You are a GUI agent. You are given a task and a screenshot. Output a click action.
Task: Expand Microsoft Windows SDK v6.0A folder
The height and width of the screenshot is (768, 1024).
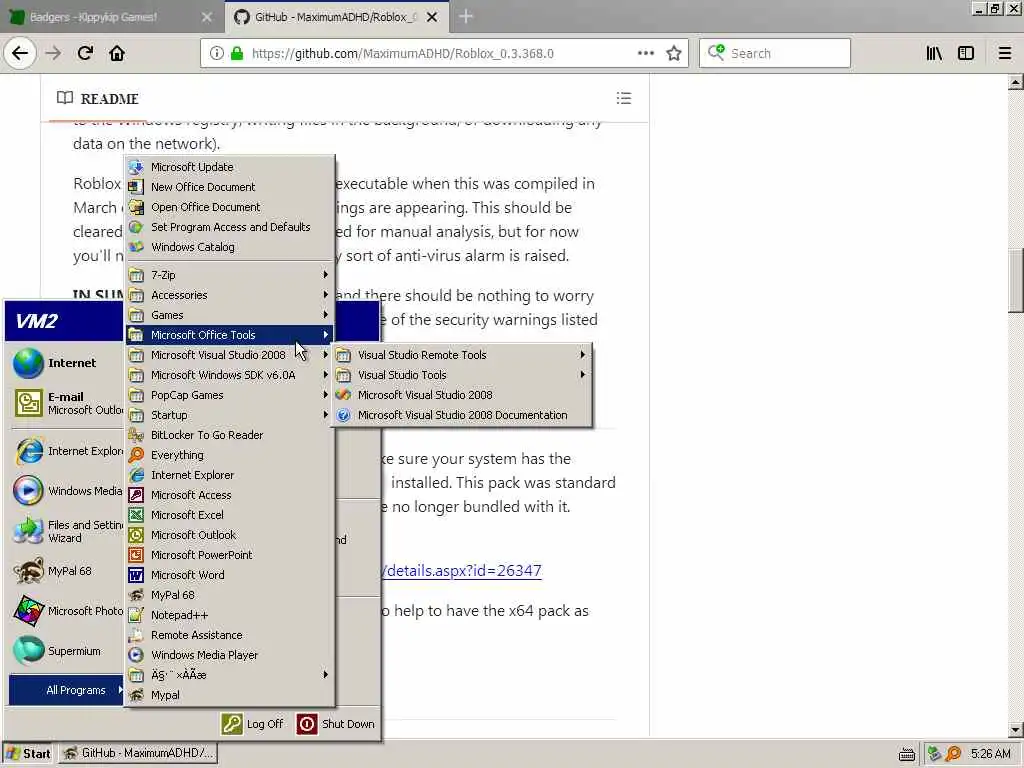click(x=231, y=375)
